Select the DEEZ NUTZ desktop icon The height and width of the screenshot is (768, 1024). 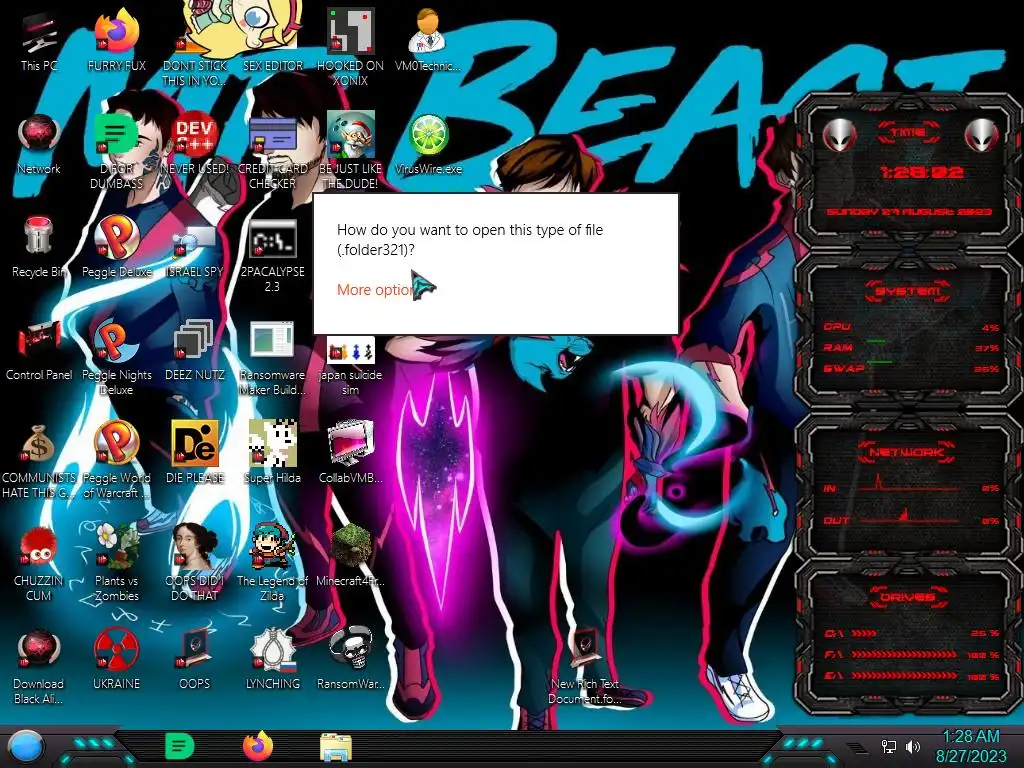pos(194,351)
